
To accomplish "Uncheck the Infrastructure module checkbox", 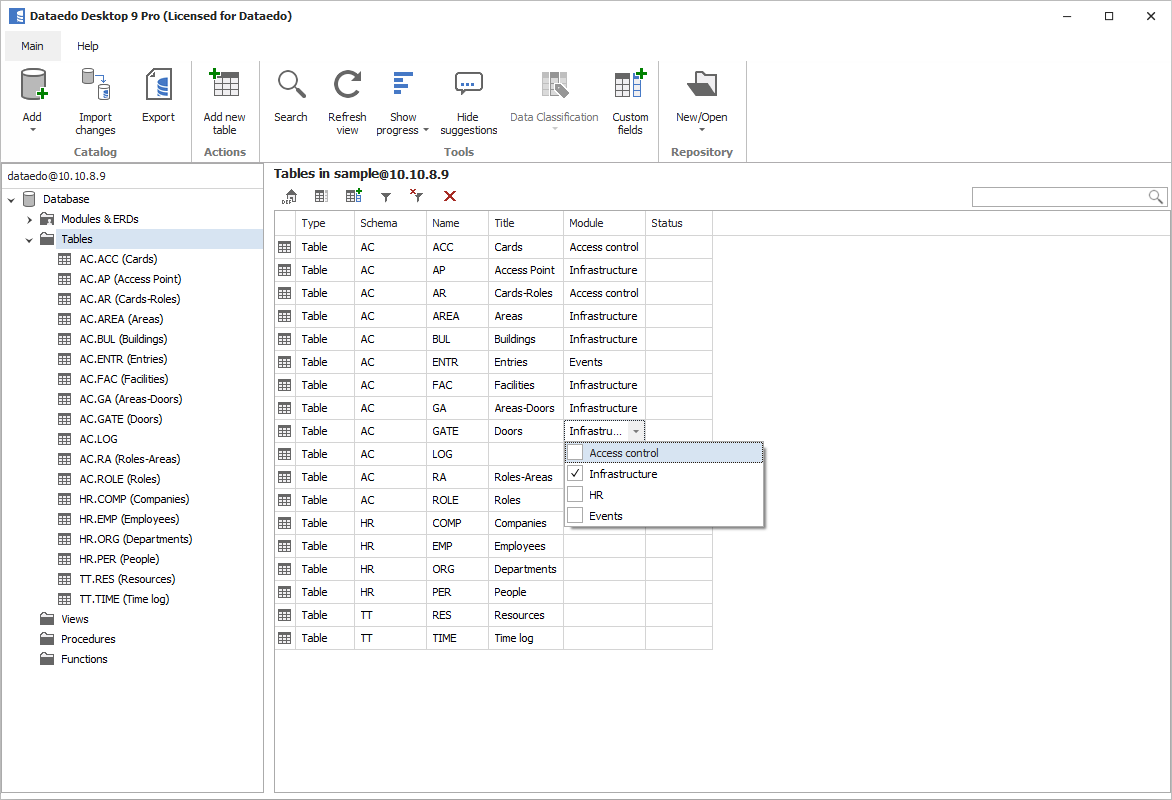I will 576,474.
